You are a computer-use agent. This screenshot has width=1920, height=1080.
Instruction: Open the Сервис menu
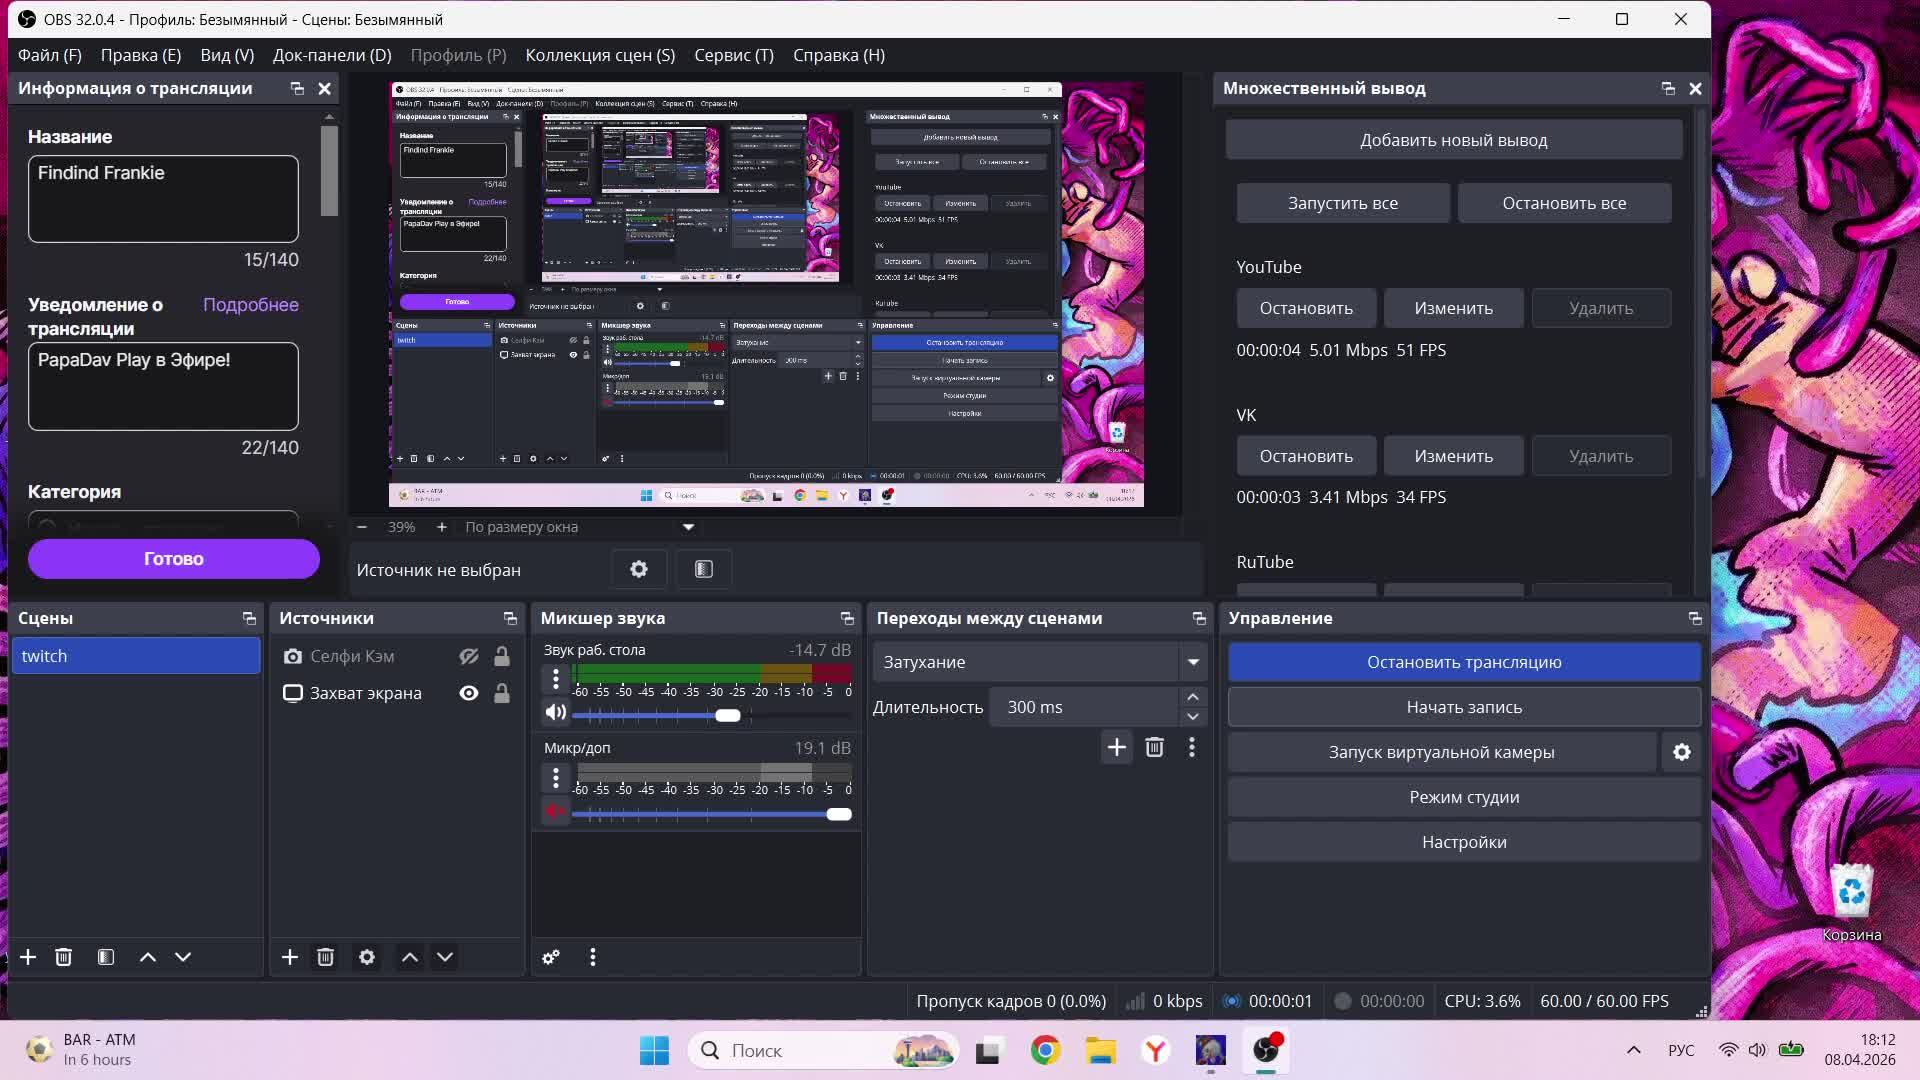[x=733, y=55]
